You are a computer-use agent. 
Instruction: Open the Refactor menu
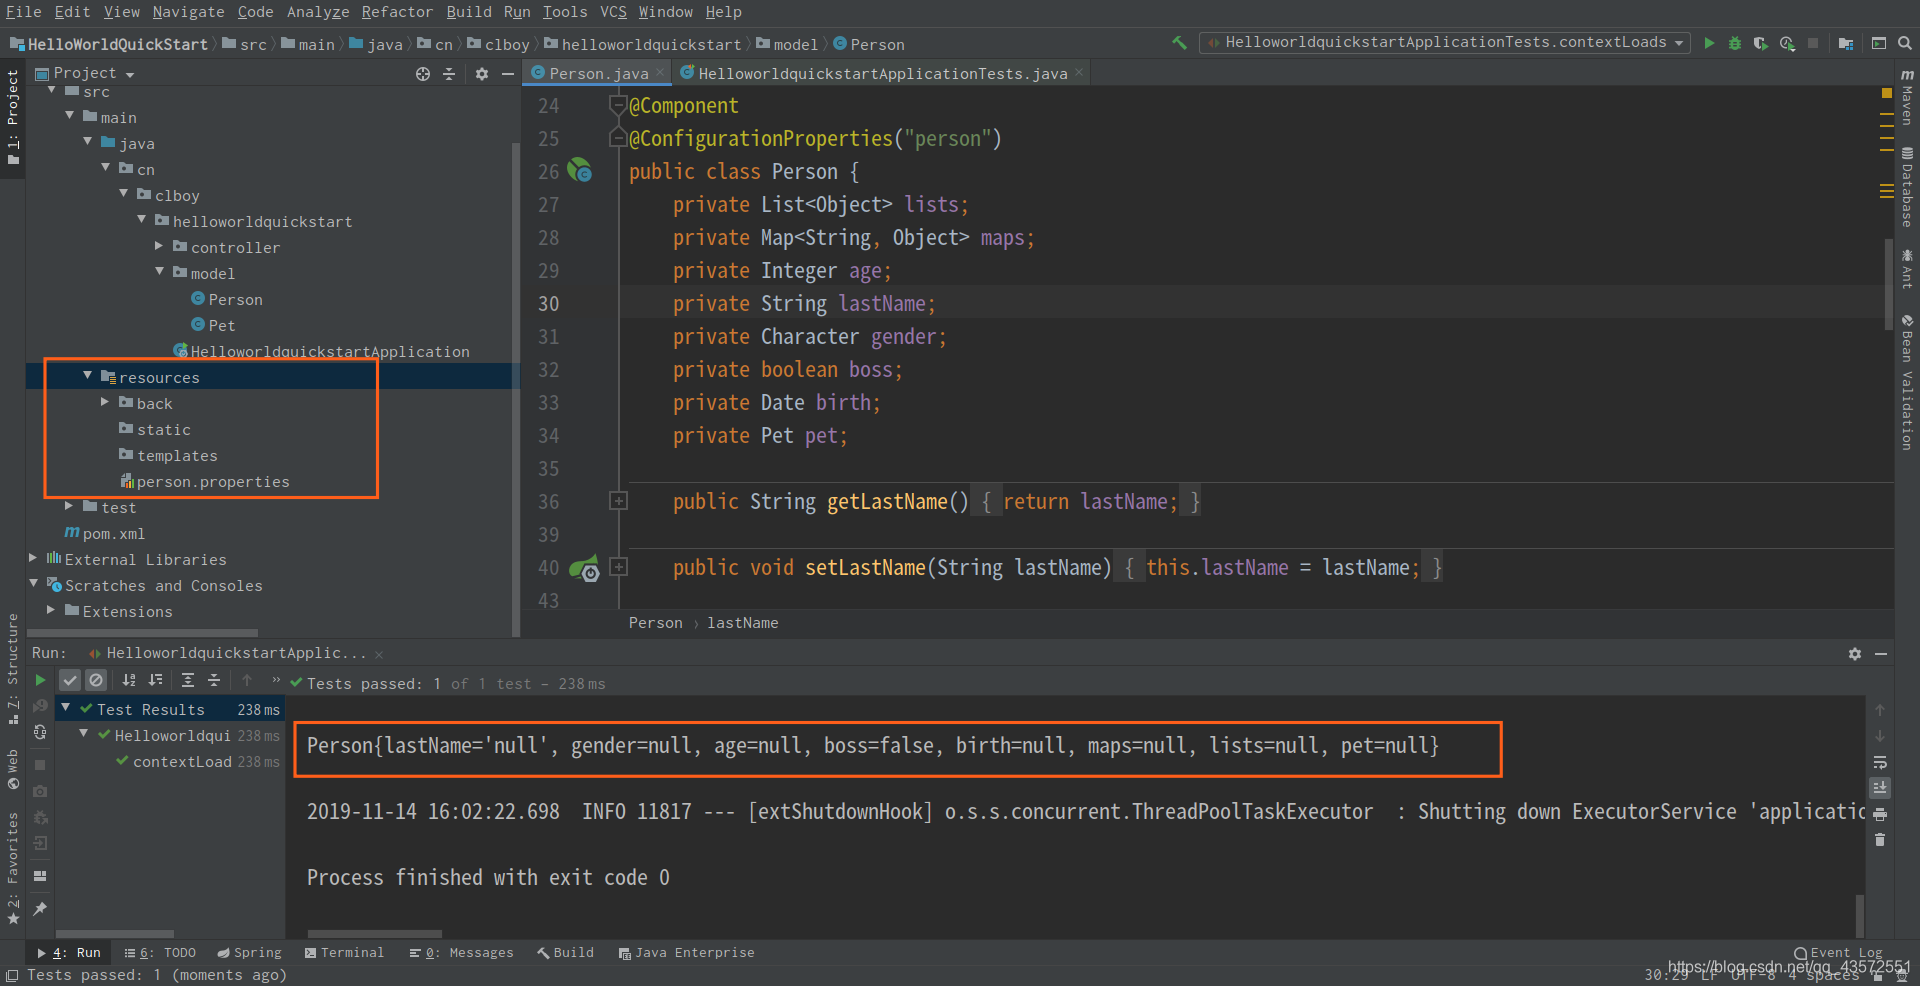click(397, 12)
